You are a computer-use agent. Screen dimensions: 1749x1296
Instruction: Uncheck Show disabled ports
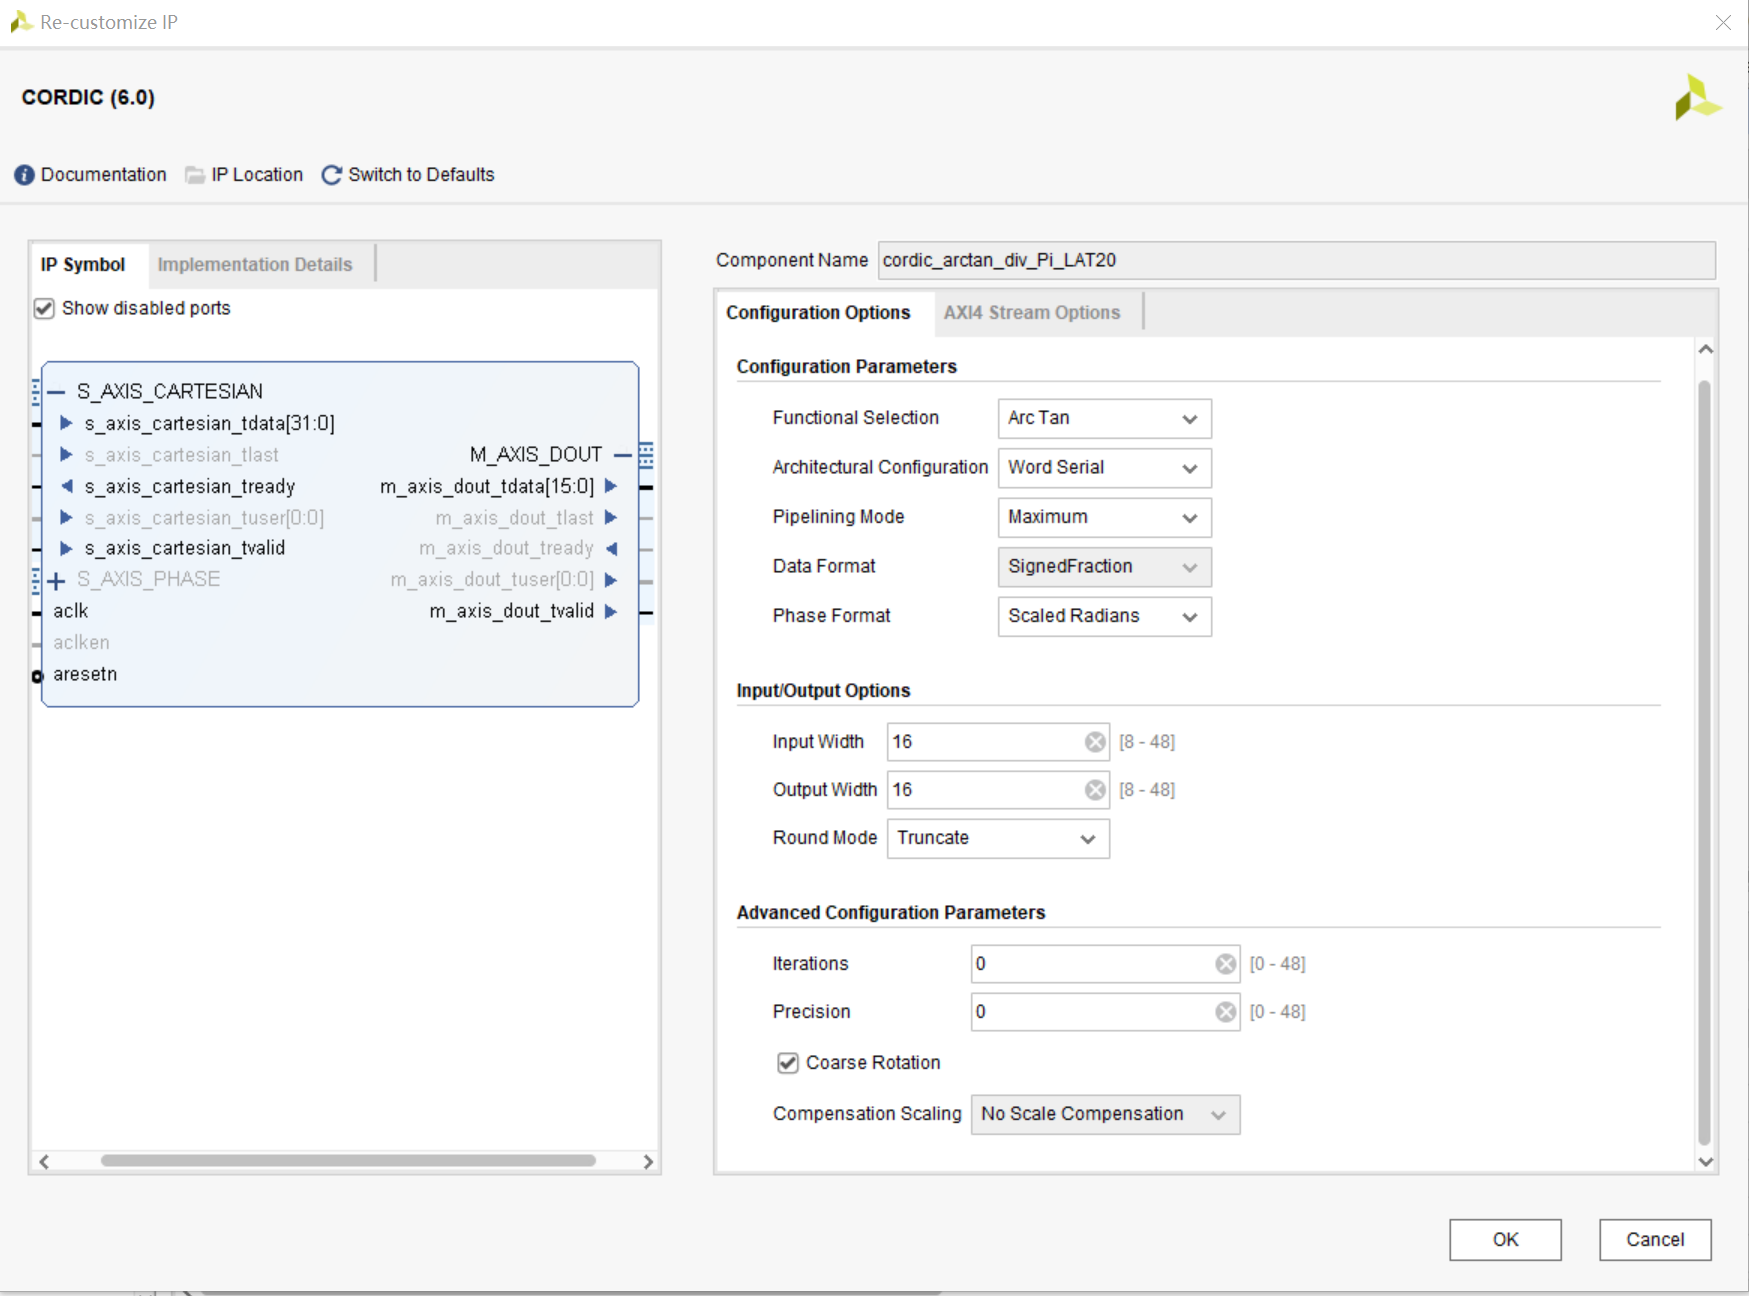click(44, 308)
